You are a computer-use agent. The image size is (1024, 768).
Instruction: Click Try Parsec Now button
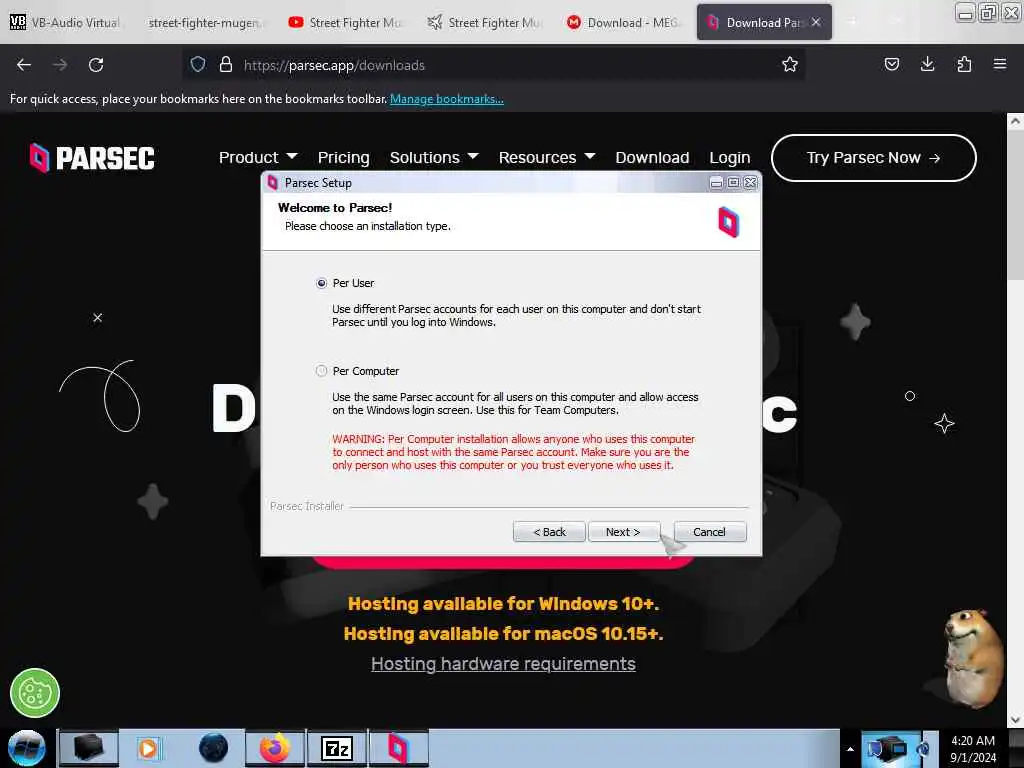pos(873,157)
